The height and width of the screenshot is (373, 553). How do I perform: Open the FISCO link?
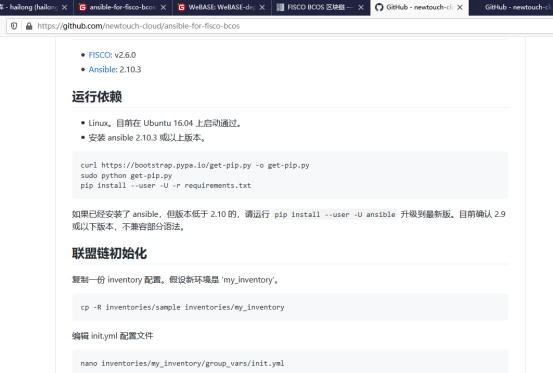coord(100,55)
